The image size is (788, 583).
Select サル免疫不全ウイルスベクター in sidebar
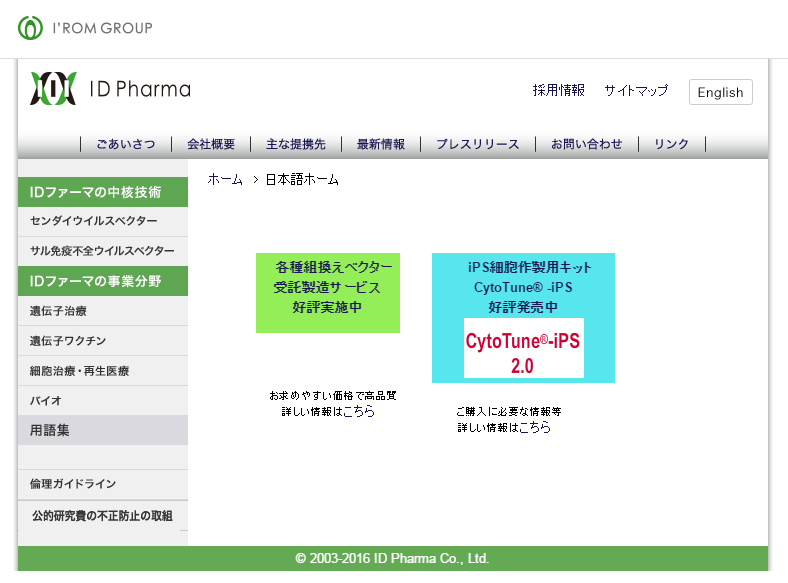pos(103,251)
